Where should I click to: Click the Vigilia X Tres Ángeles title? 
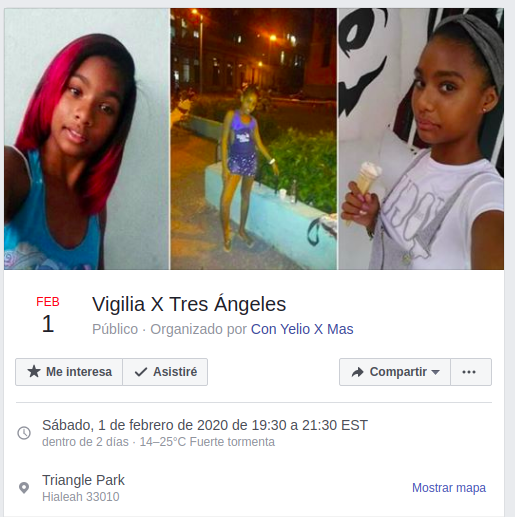(x=189, y=304)
